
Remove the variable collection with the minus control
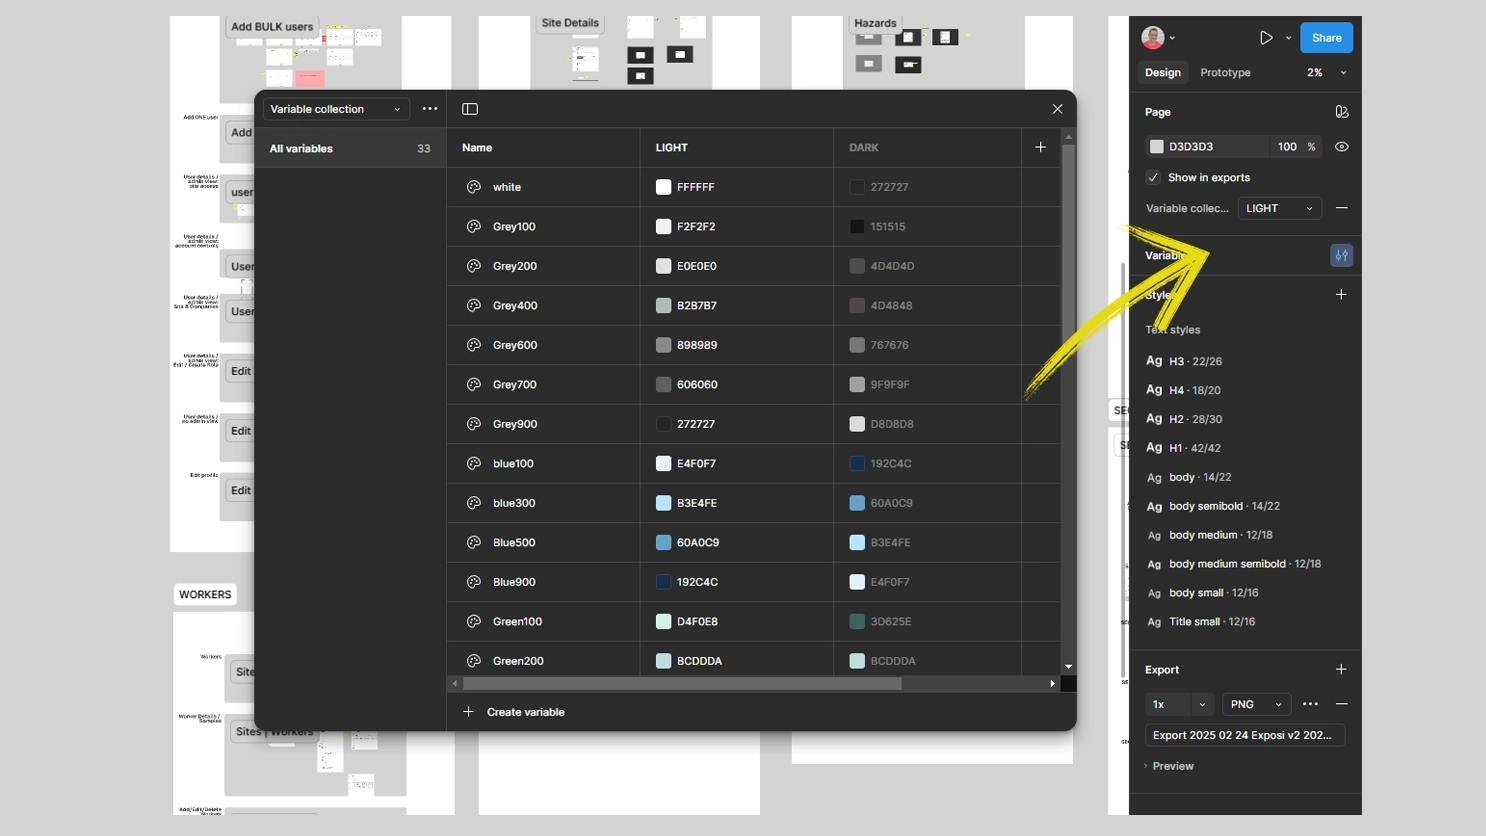click(1341, 208)
